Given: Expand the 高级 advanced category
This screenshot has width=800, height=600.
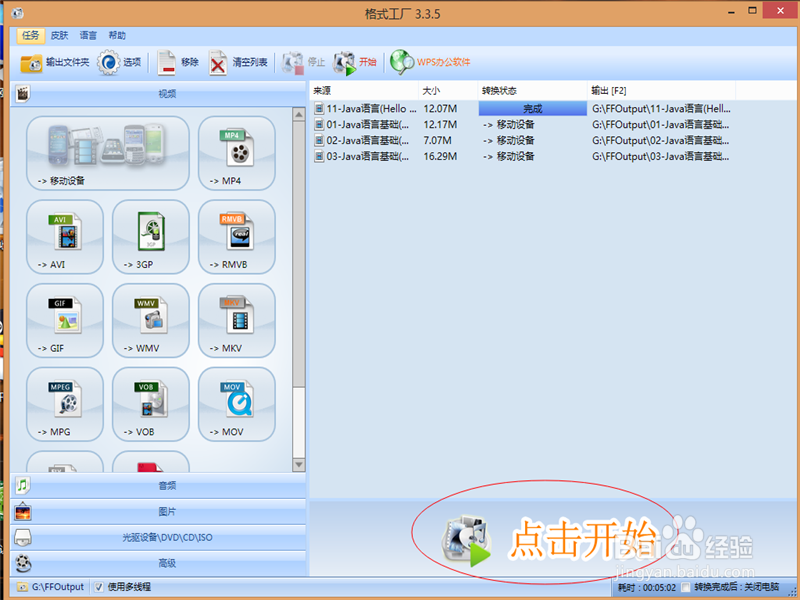Looking at the screenshot, I should point(158,563).
